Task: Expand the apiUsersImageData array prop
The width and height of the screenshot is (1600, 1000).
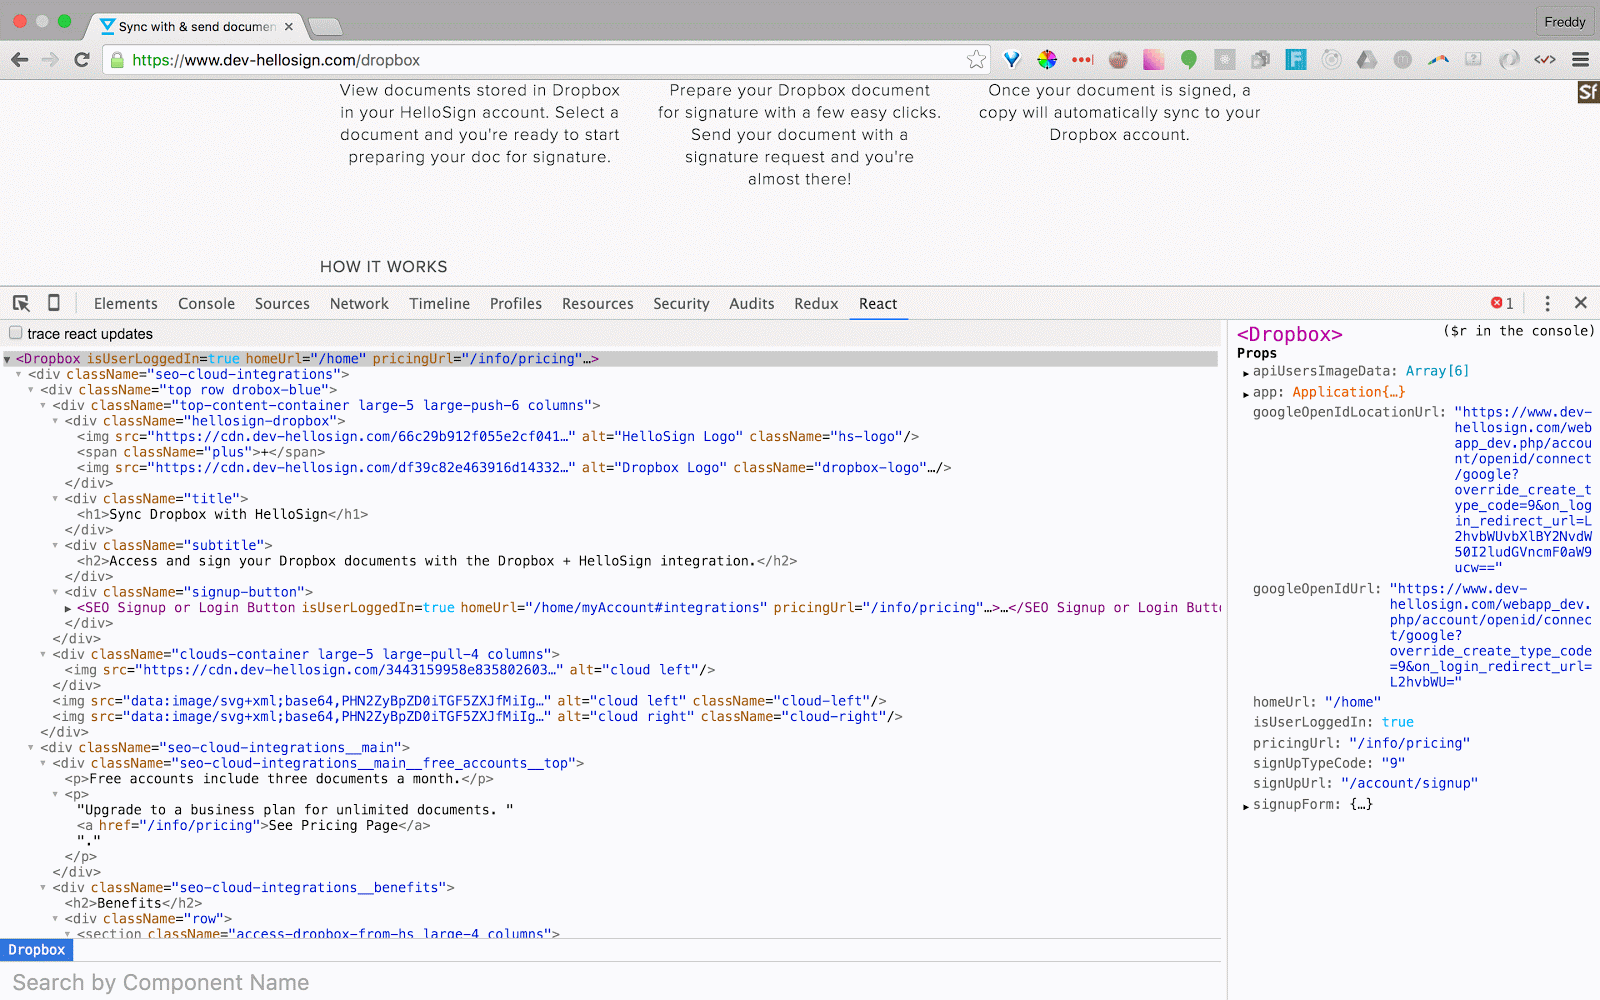Action: click(x=1246, y=373)
